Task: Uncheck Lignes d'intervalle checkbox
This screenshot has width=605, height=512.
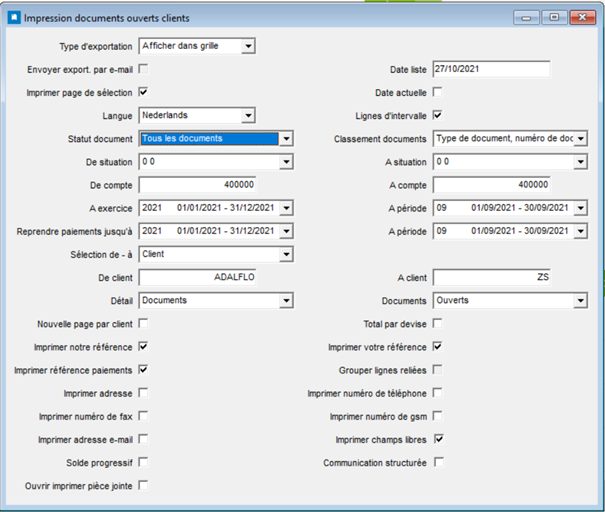Action: coord(438,115)
